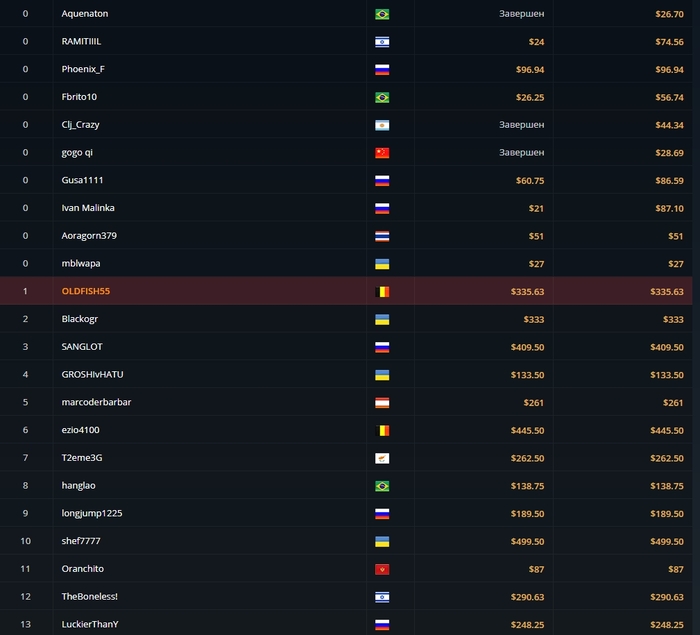Click the Argentina flag in Clj_Crazy's row
Screen dimensions: 700x635
381,125
